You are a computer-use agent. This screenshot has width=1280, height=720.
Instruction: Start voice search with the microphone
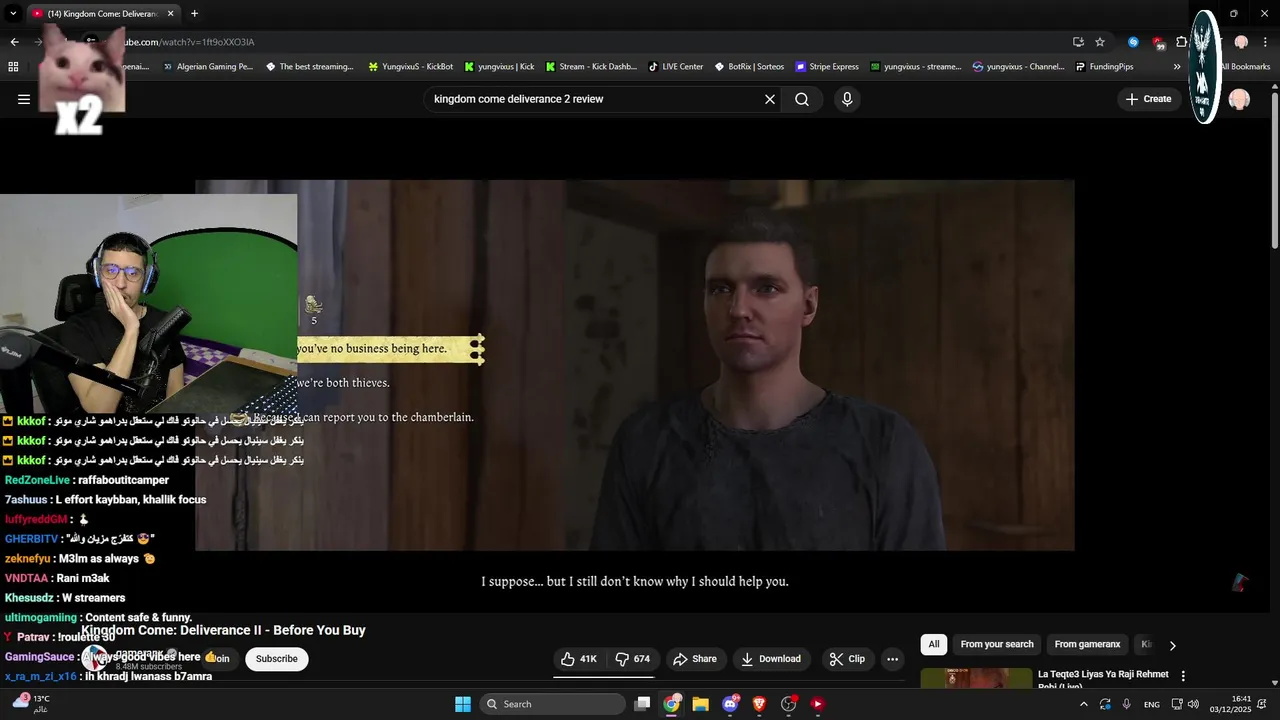(x=847, y=99)
